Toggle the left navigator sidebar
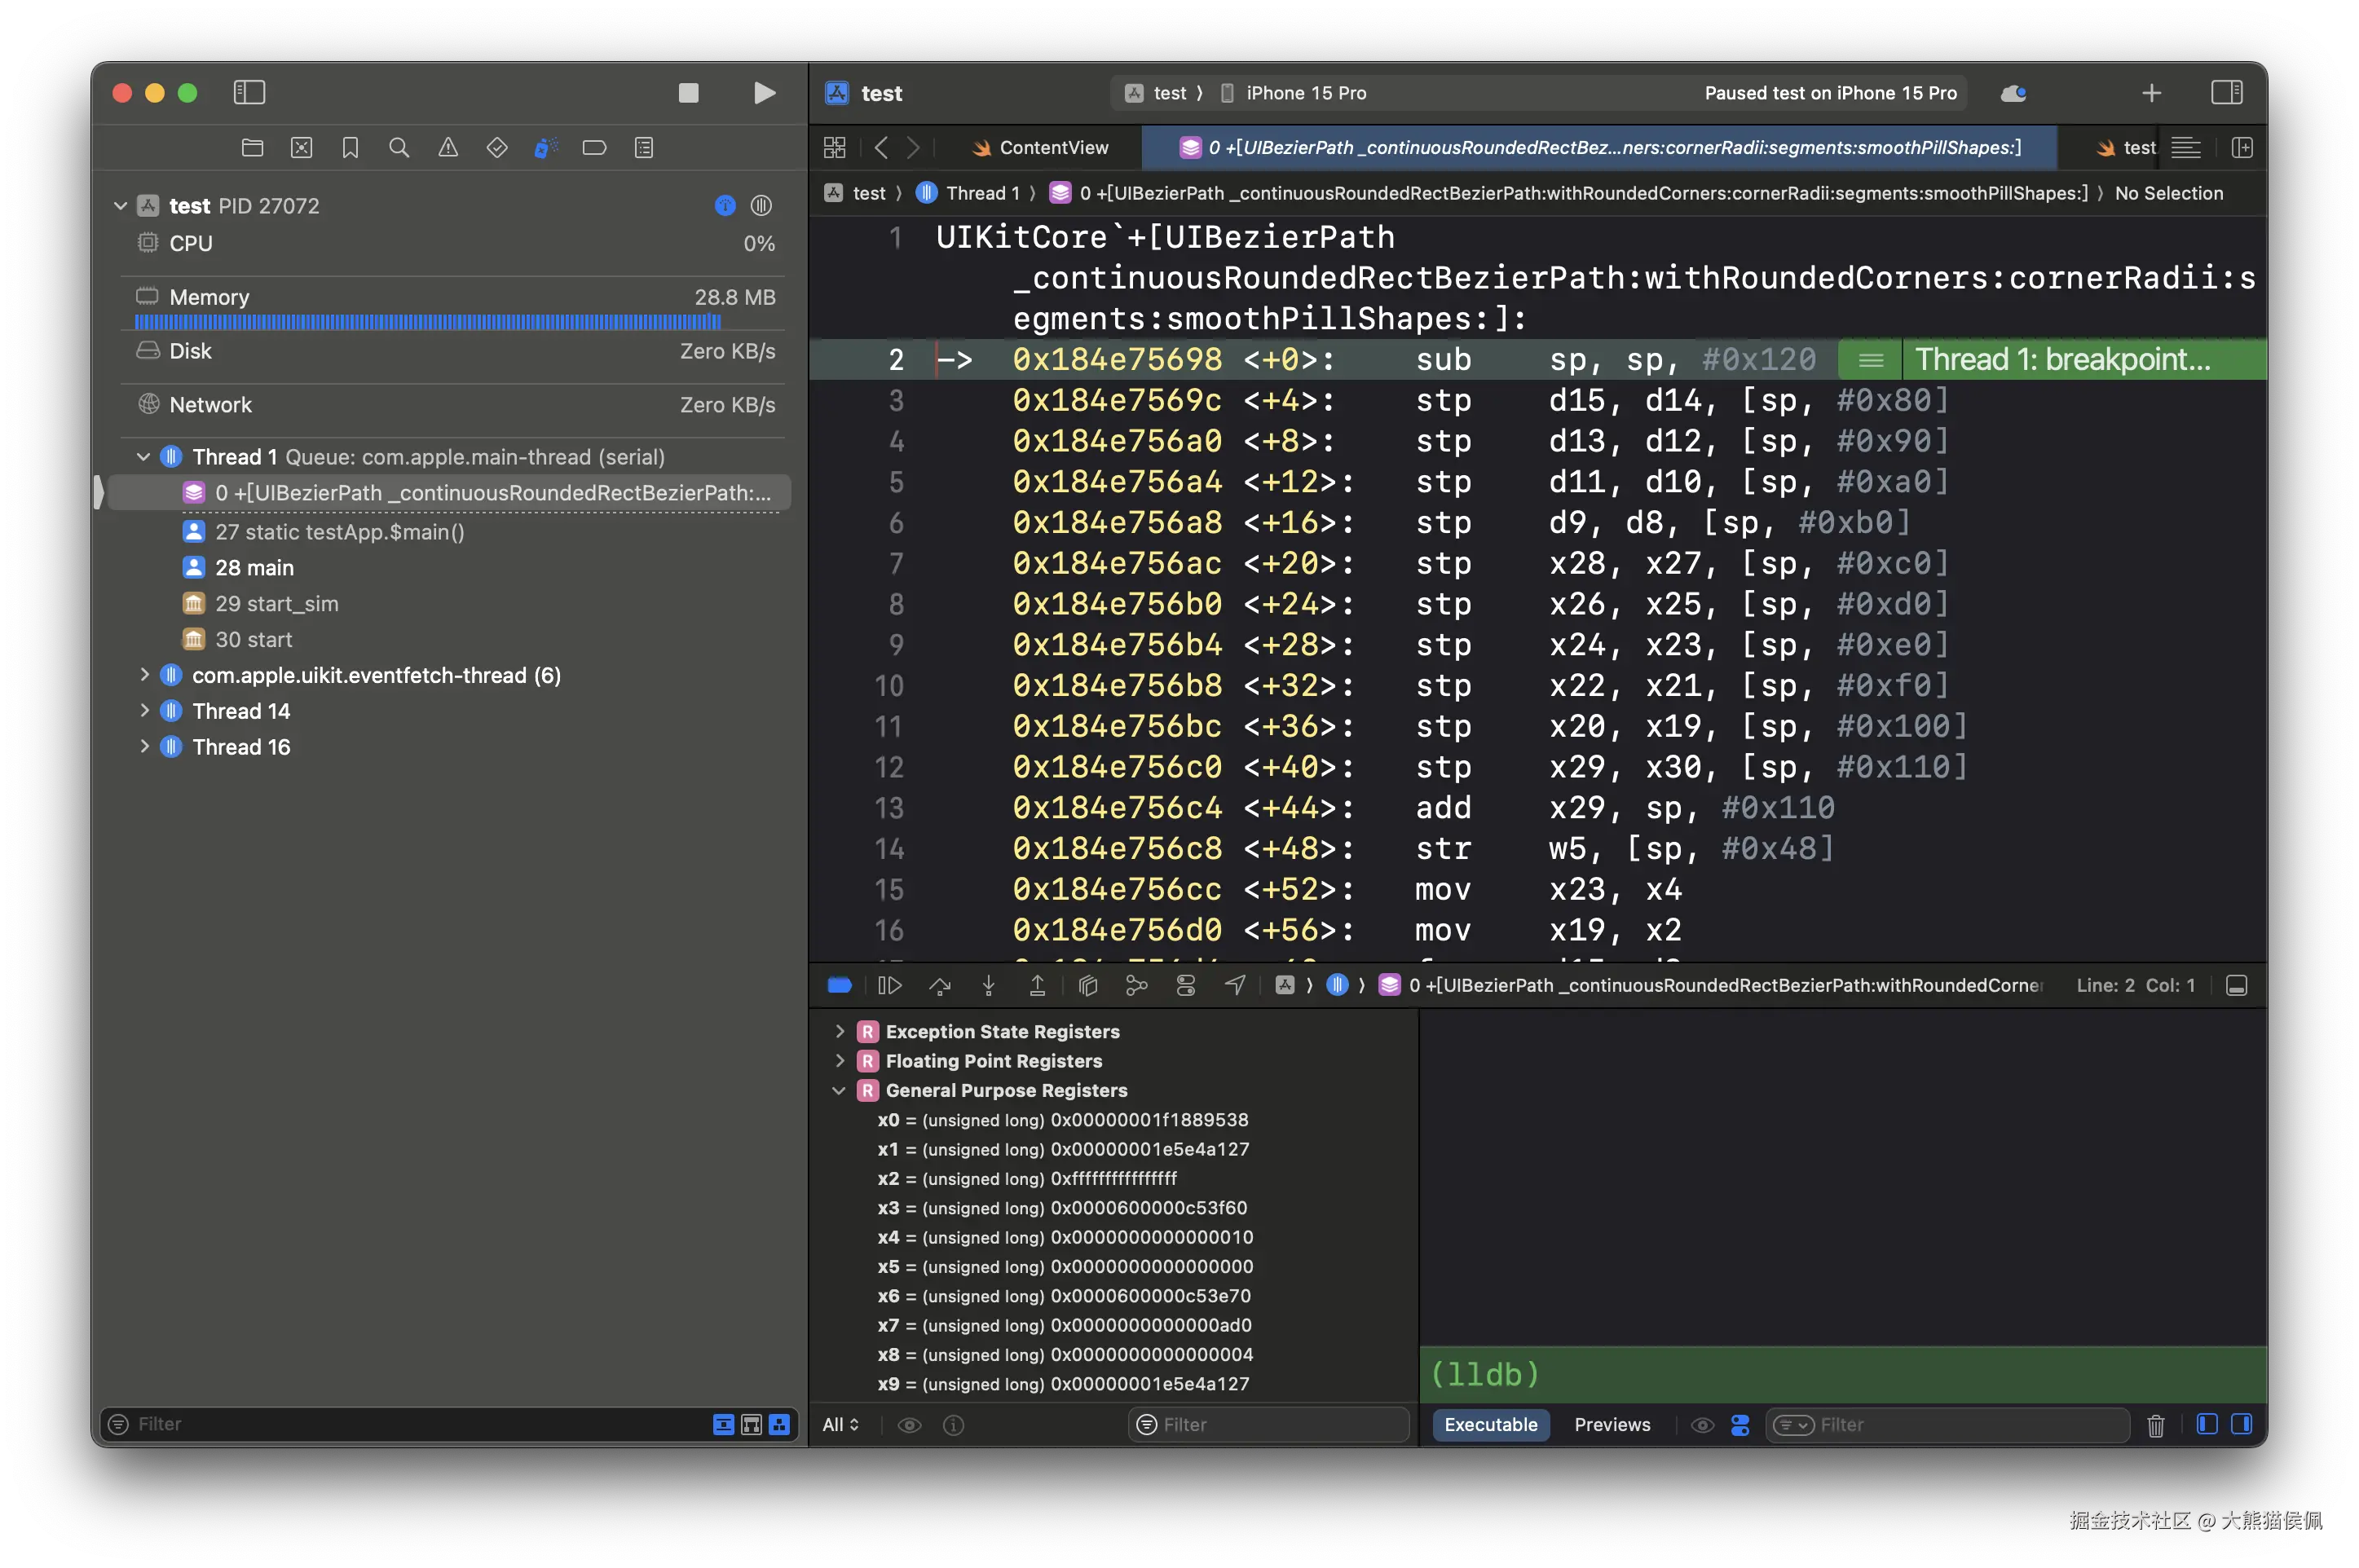2359x1568 pixels. tap(249, 93)
